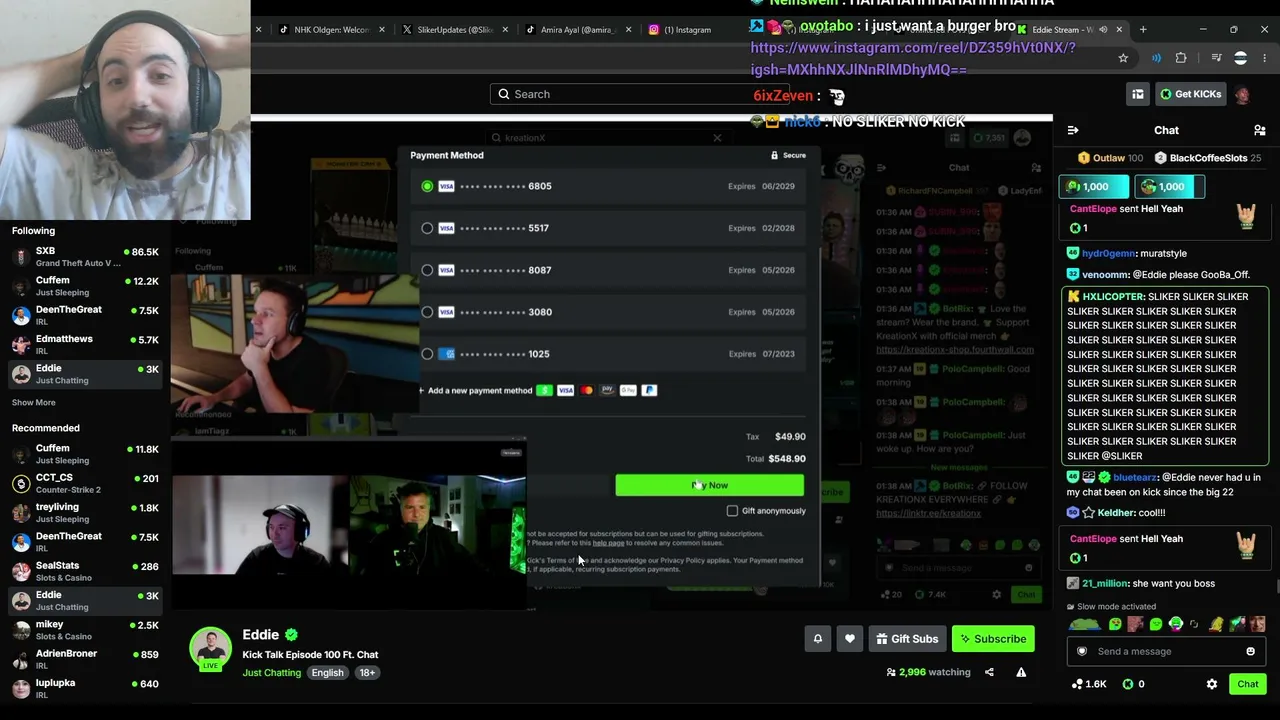Subscribe to Eddie's channel

pyautogui.click(x=993, y=639)
